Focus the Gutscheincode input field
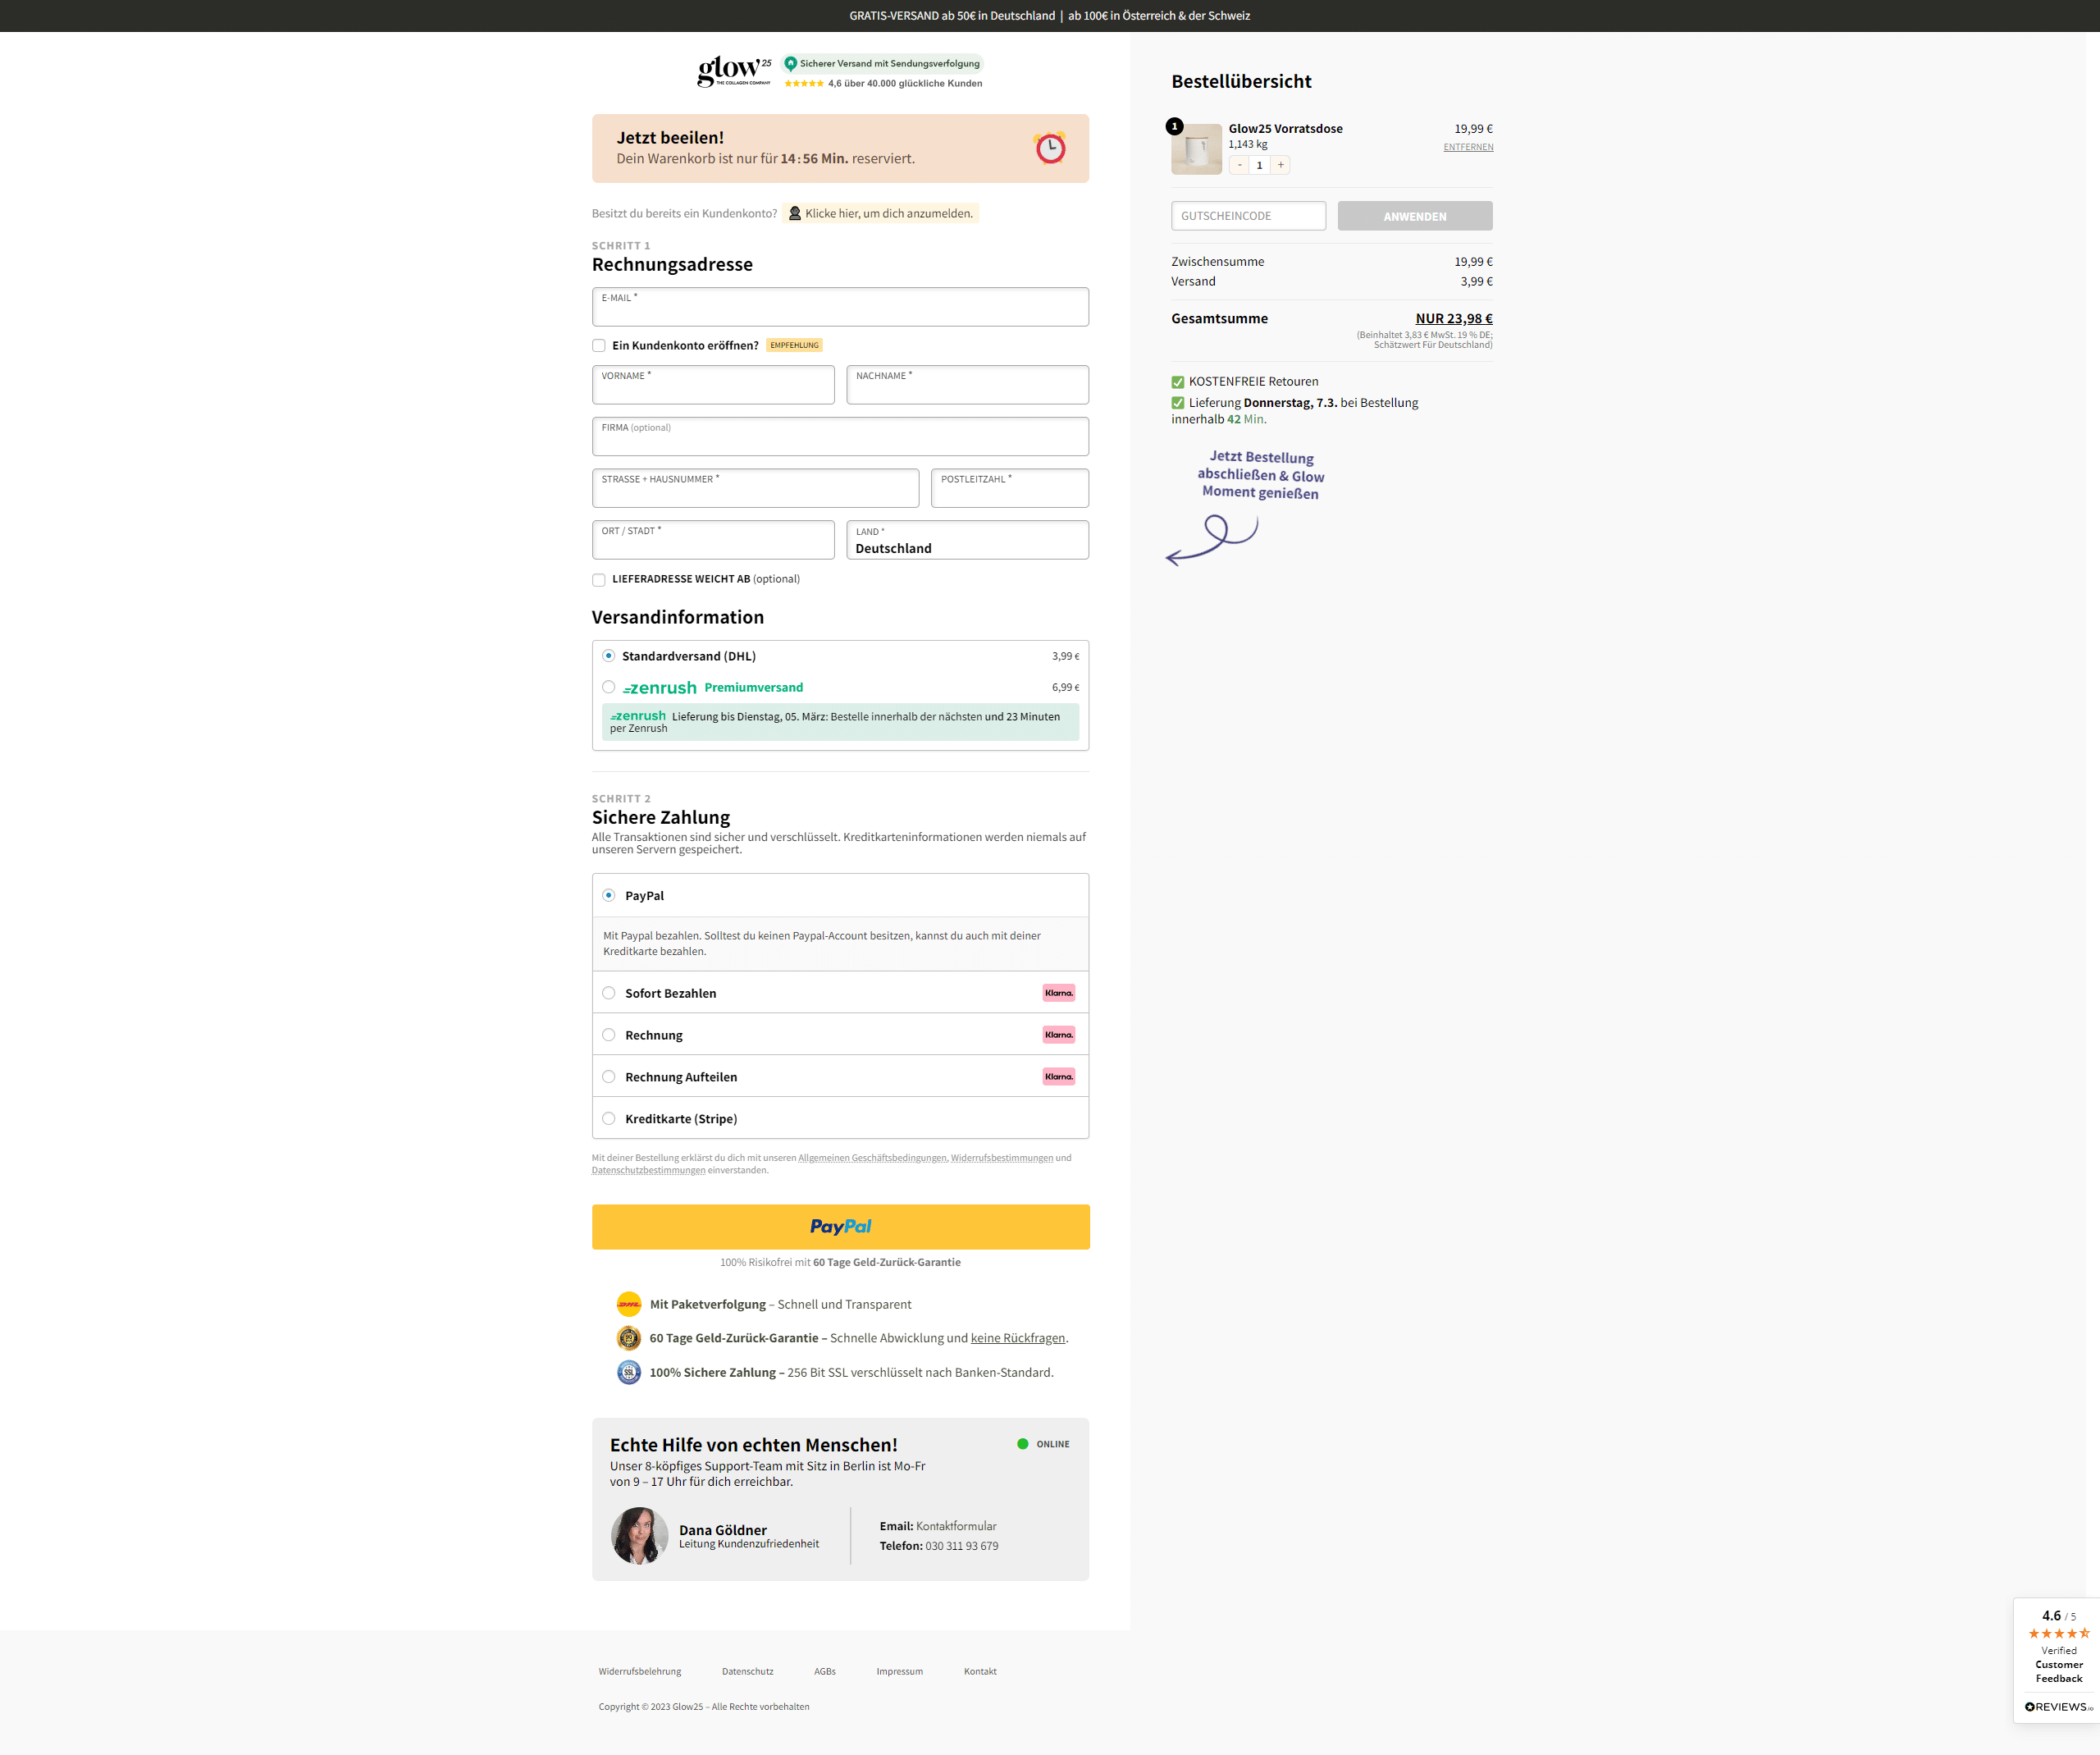The height and width of the screenshot is (1755, 2100). pos(1248,216)
